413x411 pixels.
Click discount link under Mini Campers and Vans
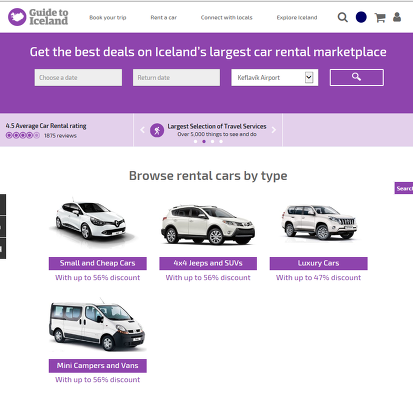tap(98, 380)
